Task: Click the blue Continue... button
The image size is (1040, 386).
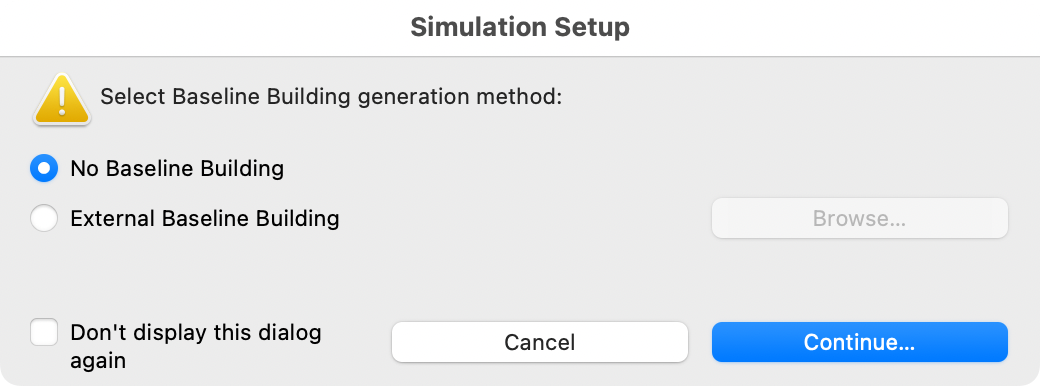Action: (860, 342)
